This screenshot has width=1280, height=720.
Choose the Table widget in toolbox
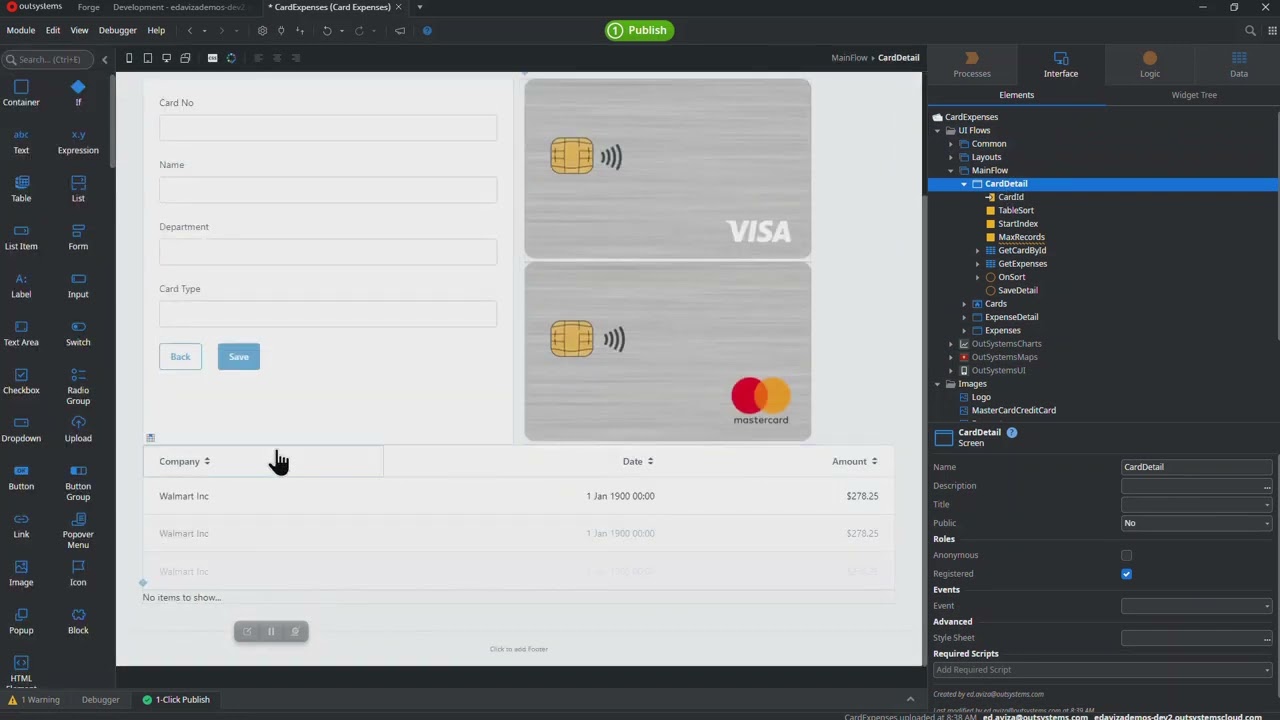[x=21, y=189]
